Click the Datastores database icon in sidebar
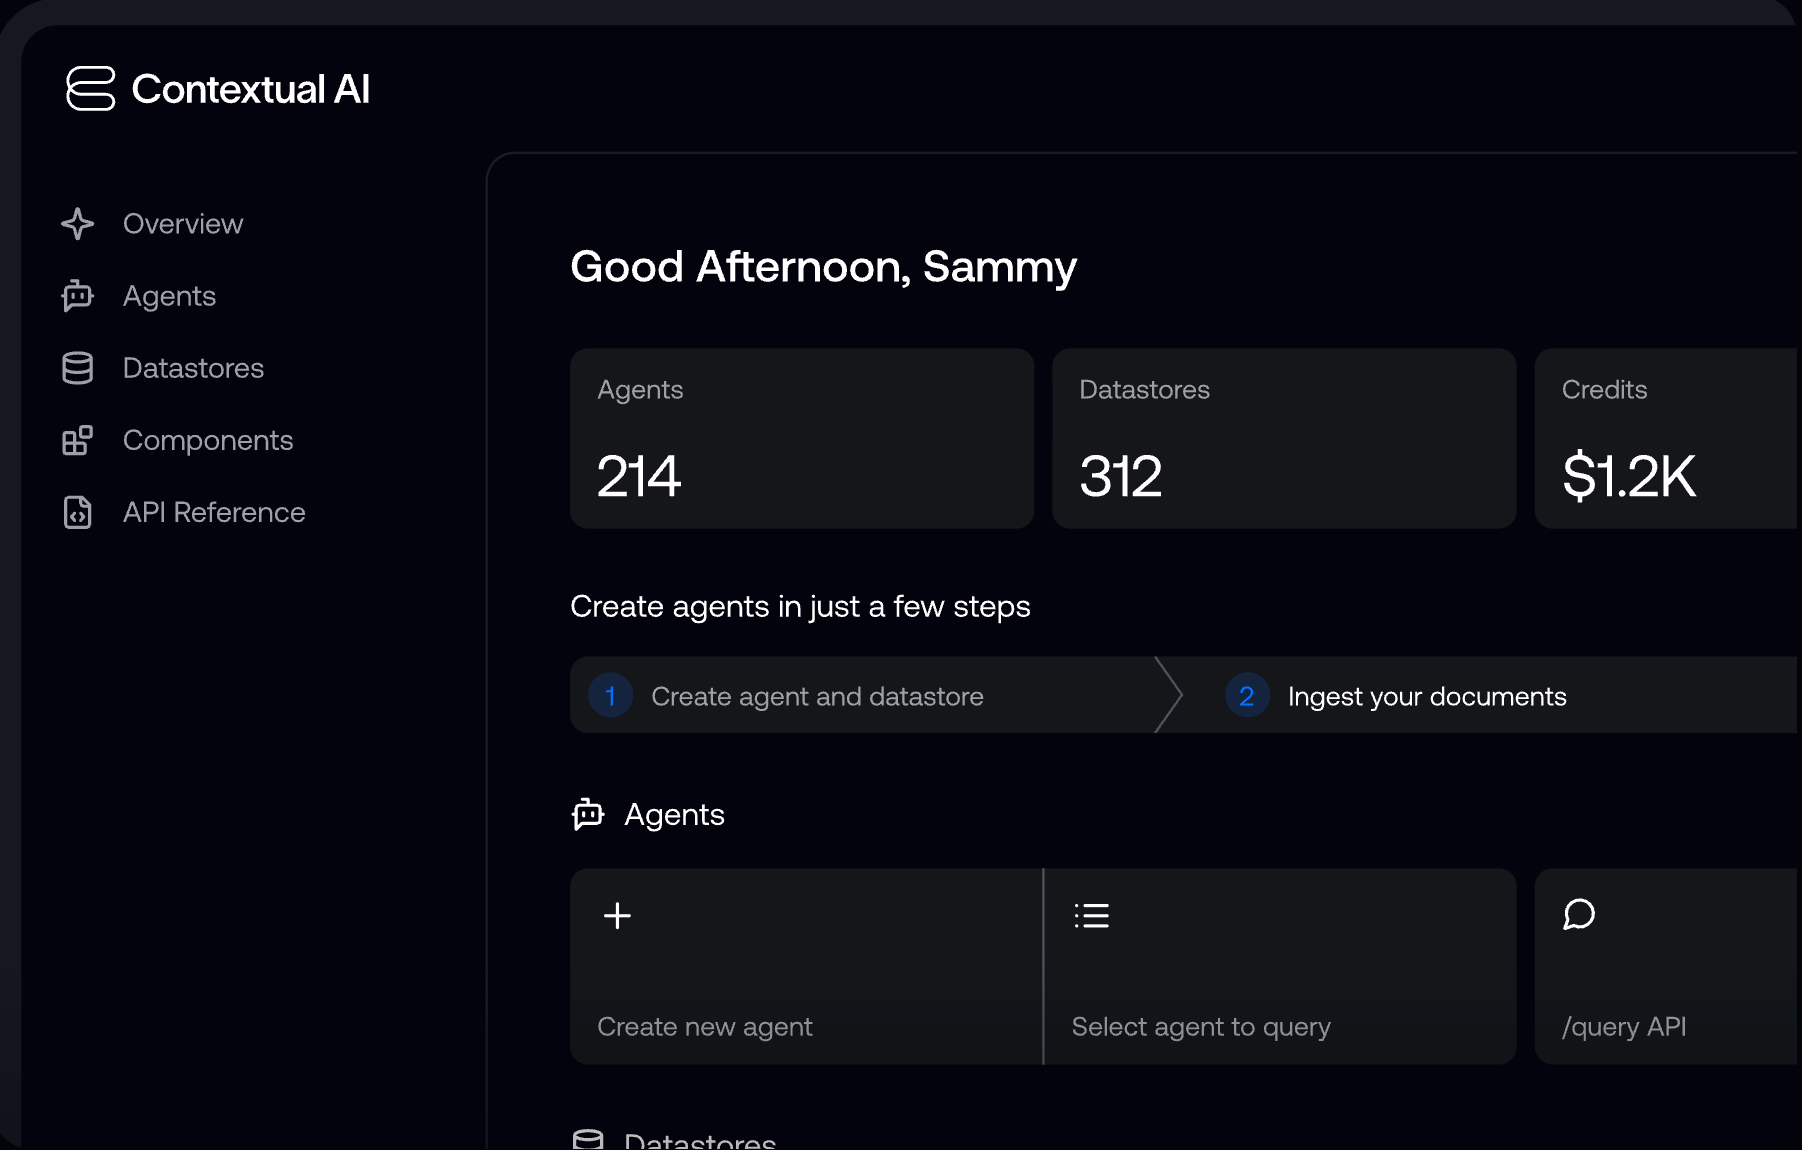The width and height of the screenshot is (1802, 1150). point(78,368)
